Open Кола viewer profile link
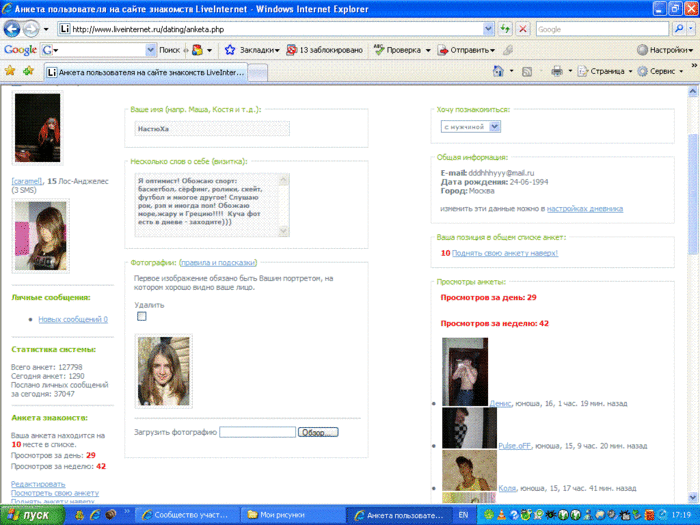The width and height of the screenshot is (700, 525). click(507, 488)
